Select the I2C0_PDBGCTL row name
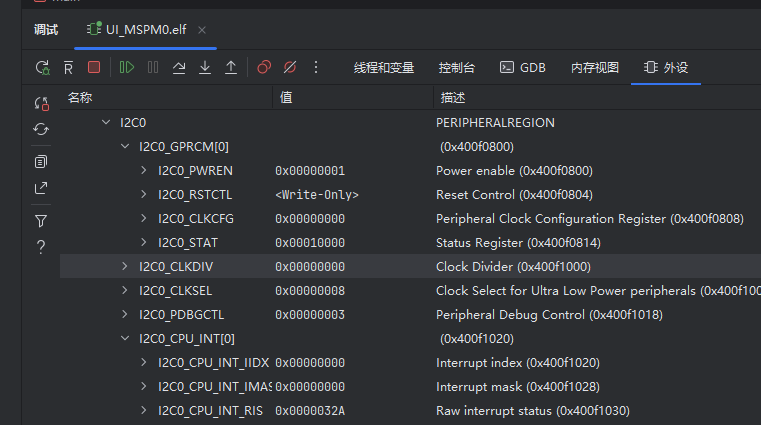 182,315
